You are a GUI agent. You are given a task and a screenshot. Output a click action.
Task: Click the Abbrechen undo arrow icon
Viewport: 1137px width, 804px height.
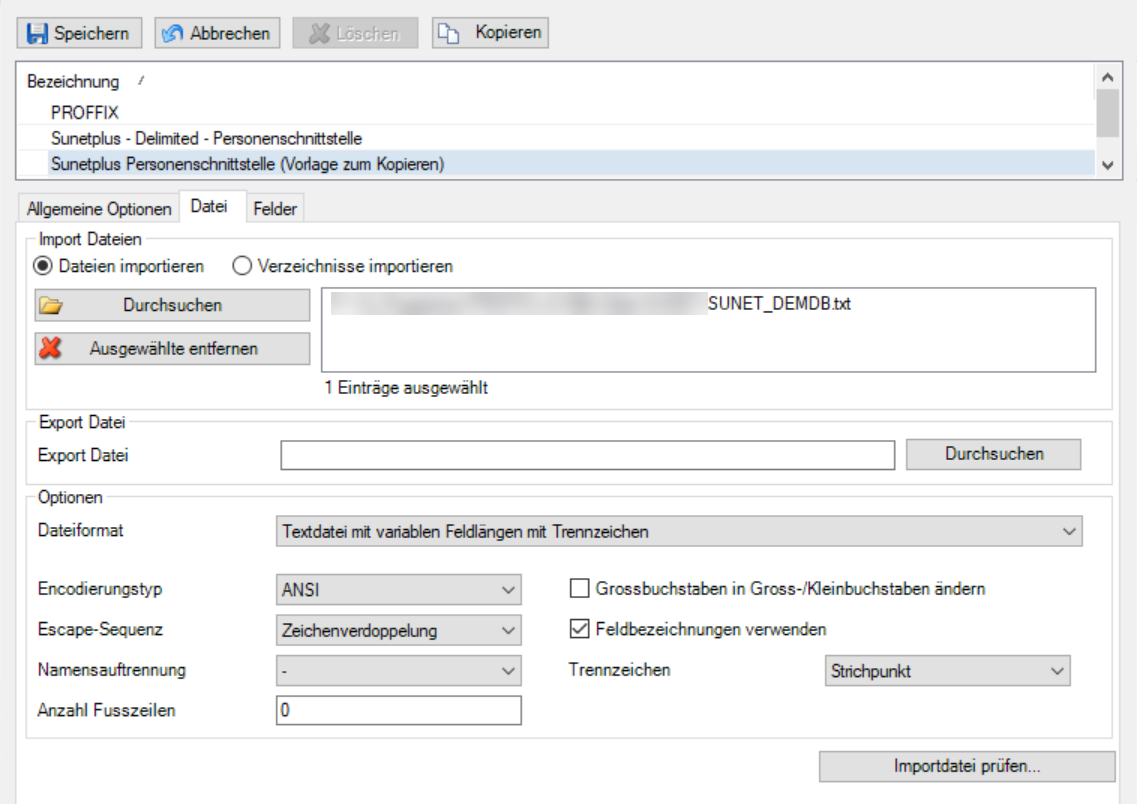tap(172, 33)
